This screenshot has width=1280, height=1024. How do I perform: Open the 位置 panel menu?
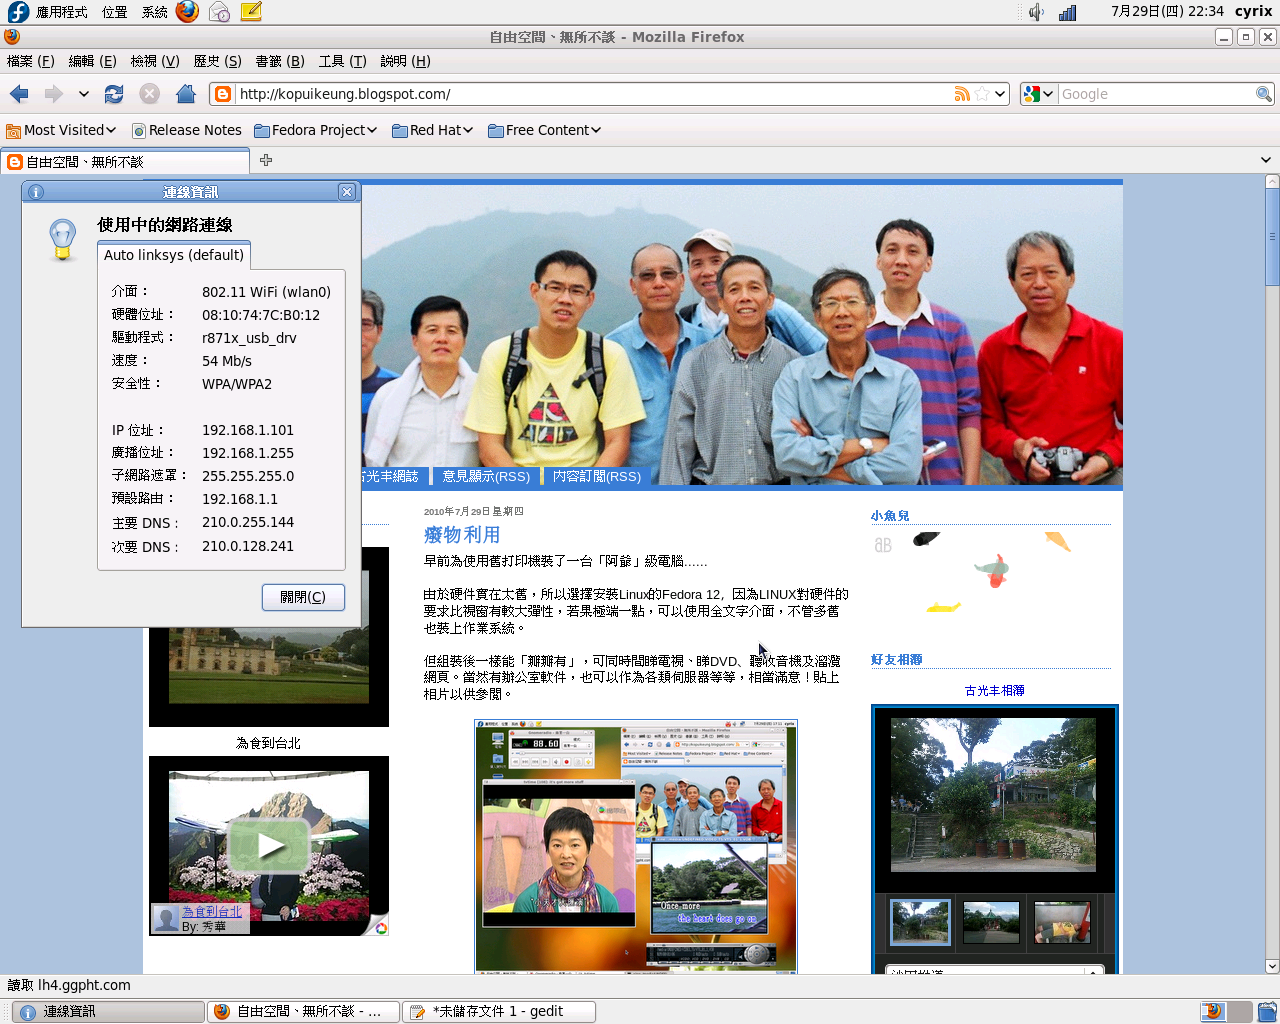point(114,12)
